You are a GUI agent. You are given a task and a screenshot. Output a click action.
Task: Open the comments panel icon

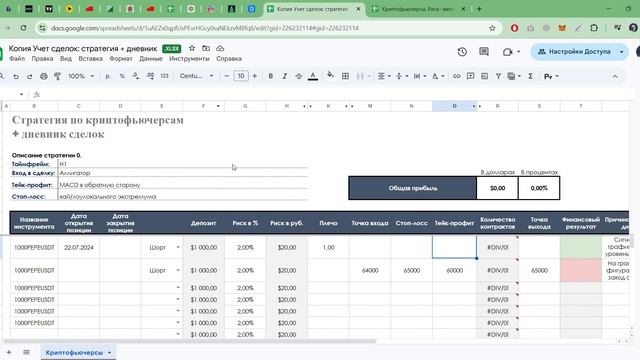pyautogui.click(x=484, y=52)
